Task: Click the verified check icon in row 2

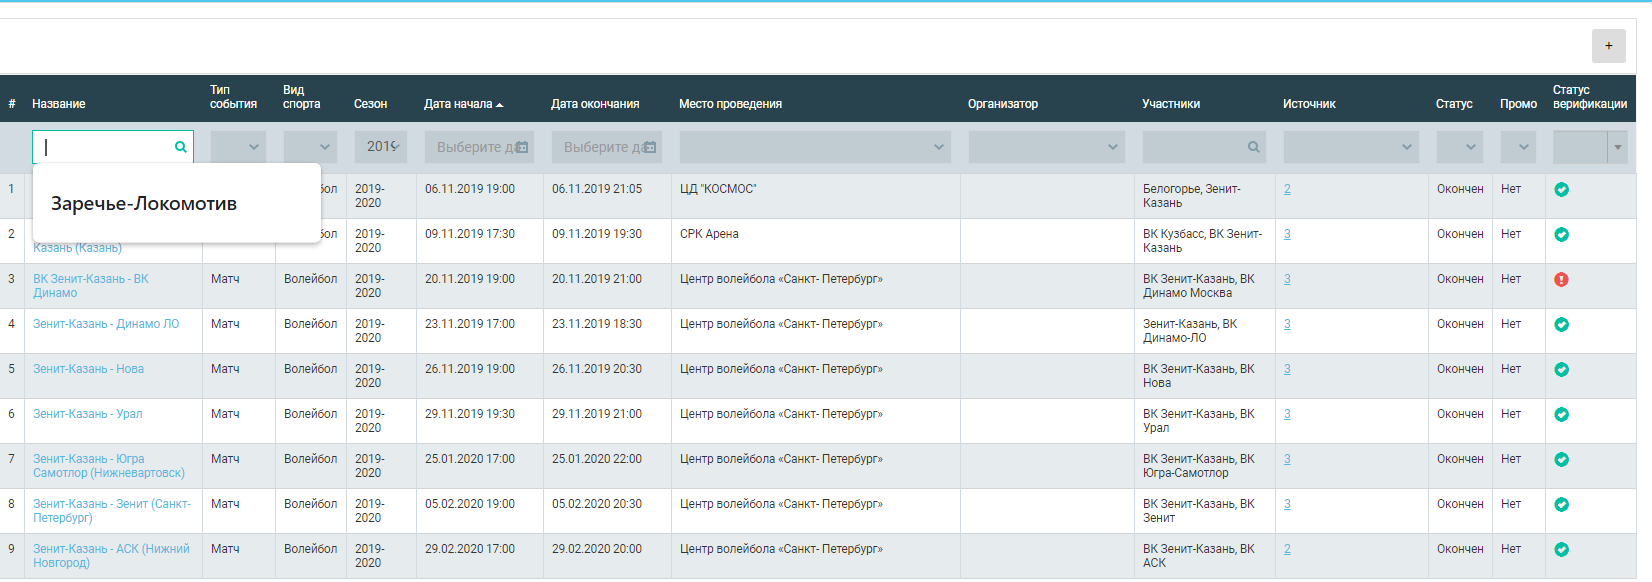Action: [x=1561, y=234]
